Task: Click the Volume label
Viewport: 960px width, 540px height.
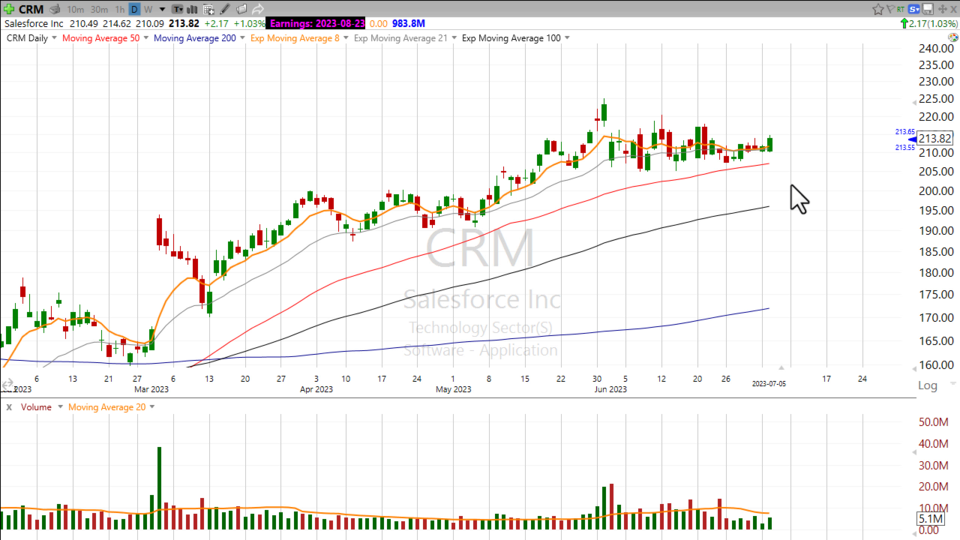Action: tap(36, 407)
